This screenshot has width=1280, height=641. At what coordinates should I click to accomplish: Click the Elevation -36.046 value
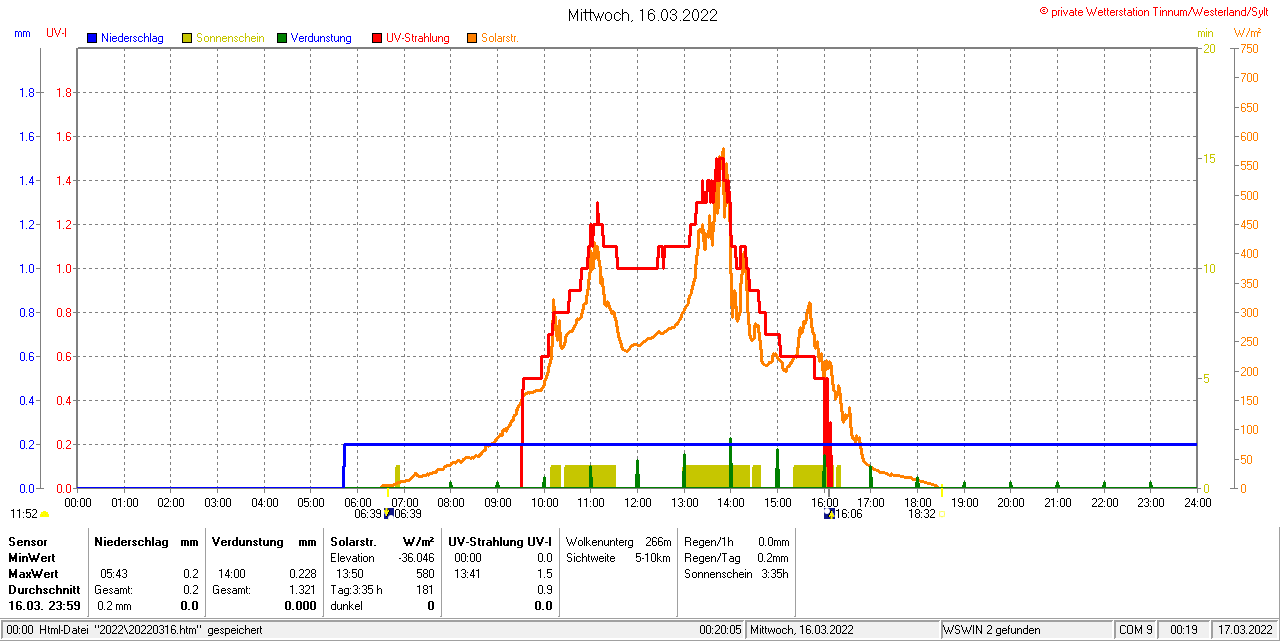[415, 558]
